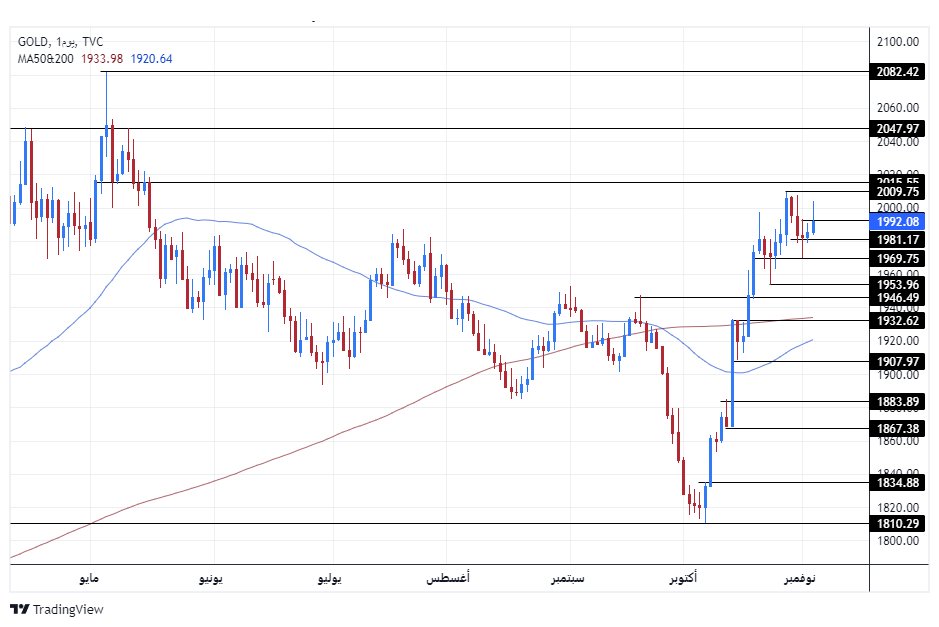Click the نوفمبر month label

click(800, 578)
